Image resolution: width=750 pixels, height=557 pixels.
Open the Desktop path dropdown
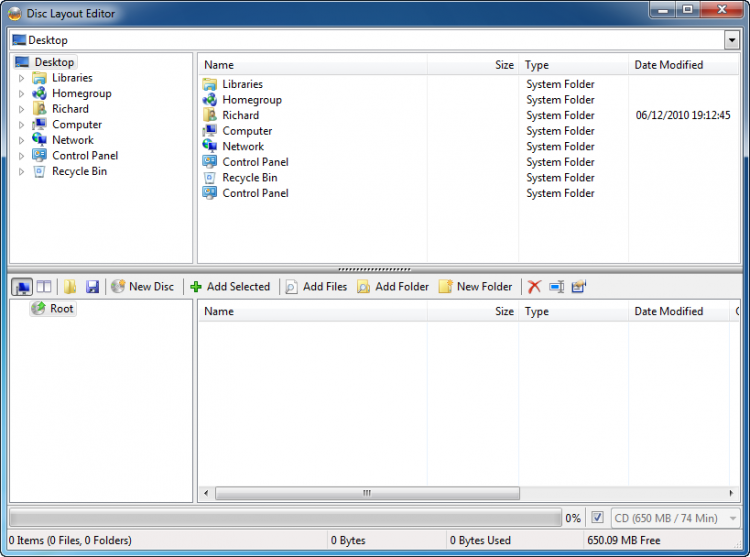pos(731,40)
